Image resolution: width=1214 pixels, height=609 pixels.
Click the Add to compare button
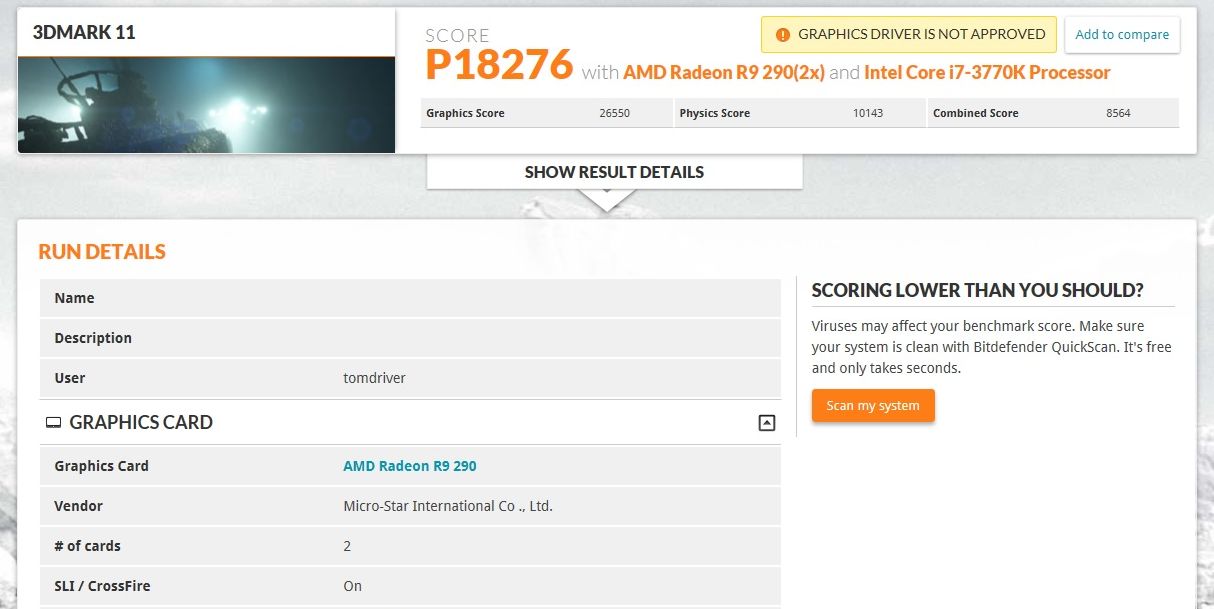1122,34
